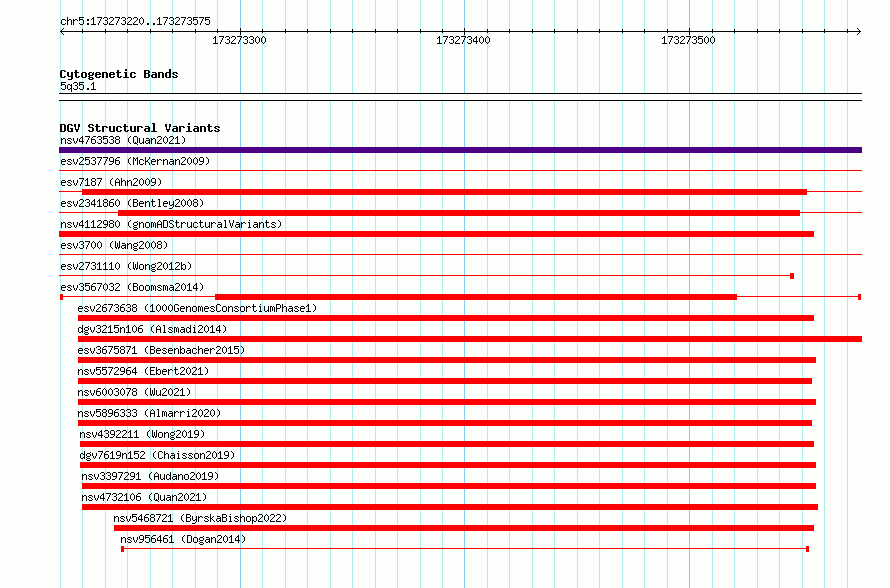Click the thin line of nsv956461 (Dogan2014)
Image resolution: width=890 pixels, height=588 pixels.
[465, 549]
